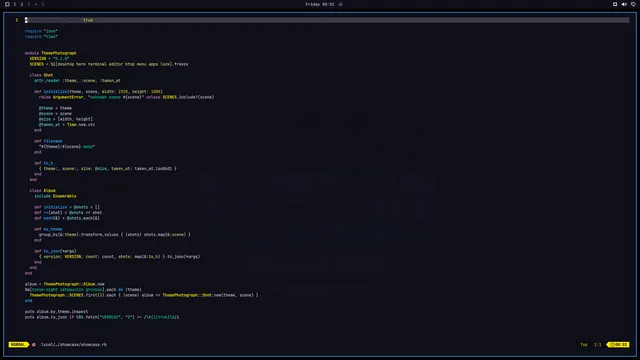Click the 'class Shot' declaration
Image resolution: width=640 pixels, height=360 pixels.
(x=41, y=75)
